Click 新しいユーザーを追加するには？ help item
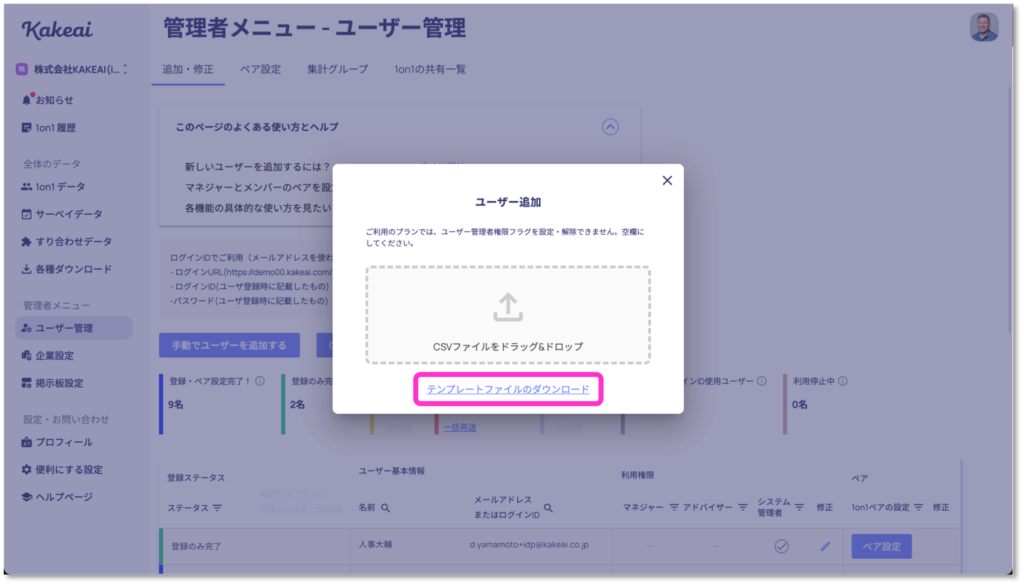 click(x=258, y=167)
